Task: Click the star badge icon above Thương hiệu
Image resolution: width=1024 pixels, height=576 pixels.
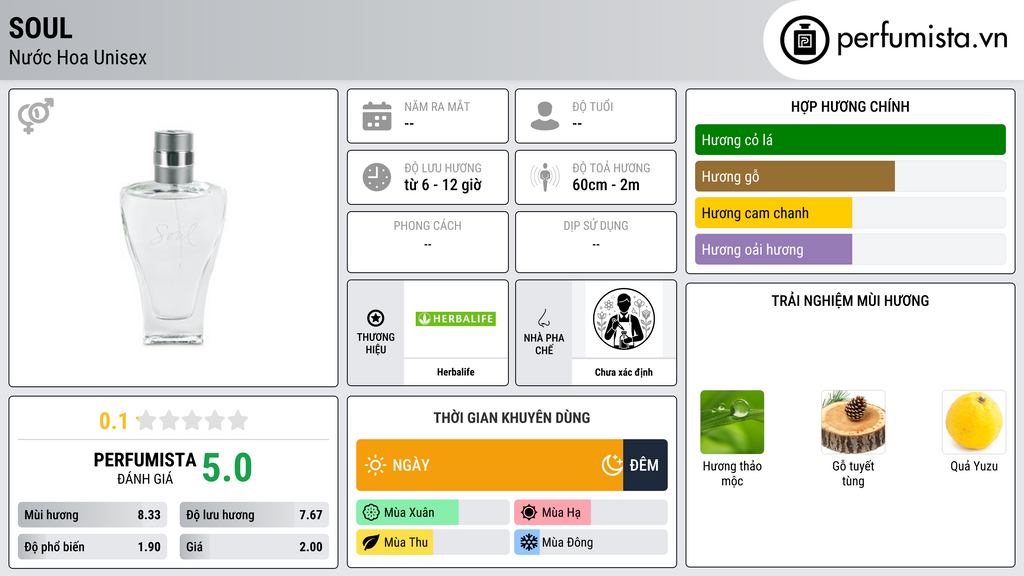Action: point(376,318)
